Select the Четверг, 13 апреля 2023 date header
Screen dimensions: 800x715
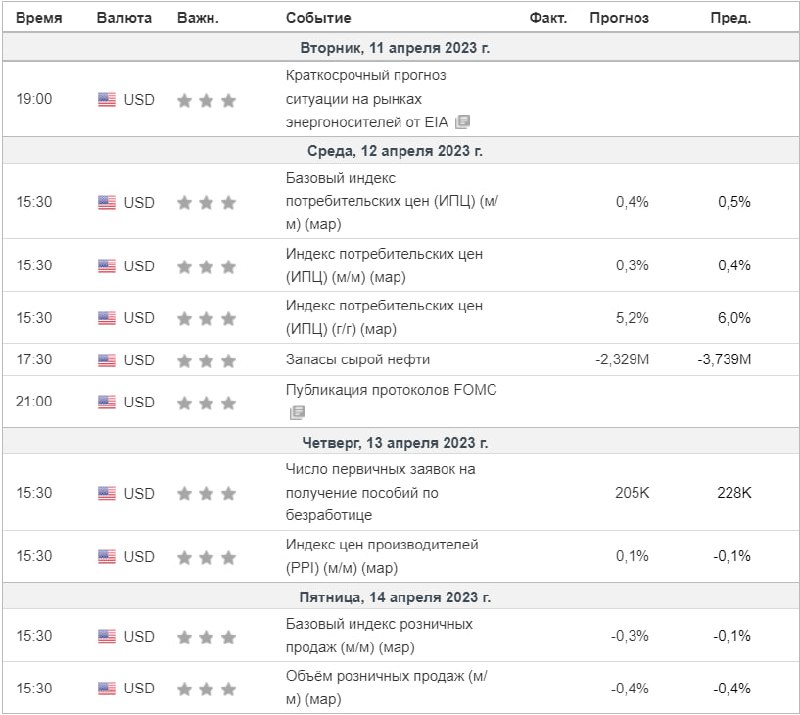[395, 442]
